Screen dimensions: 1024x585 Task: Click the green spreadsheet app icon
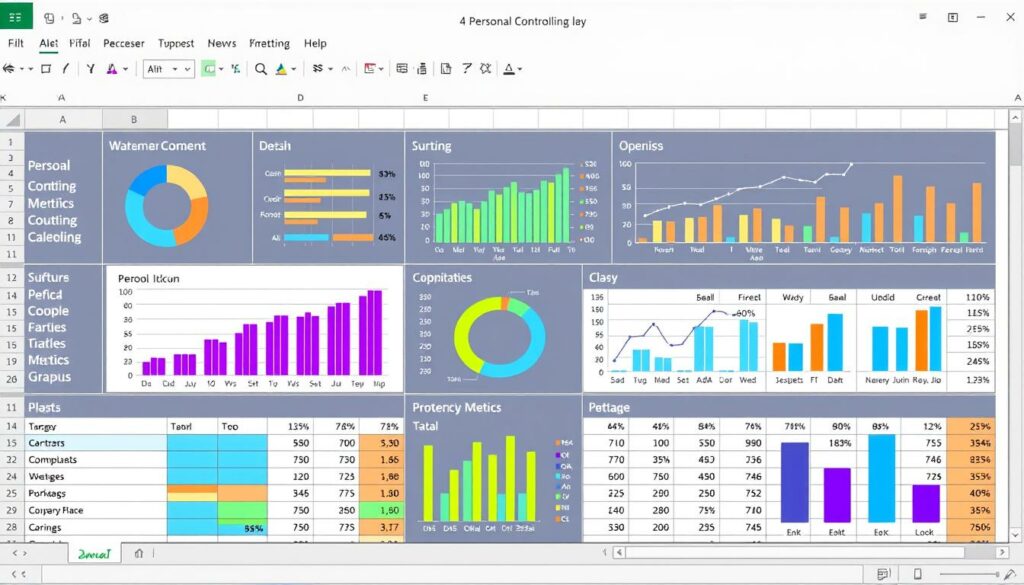coord(17,17)
